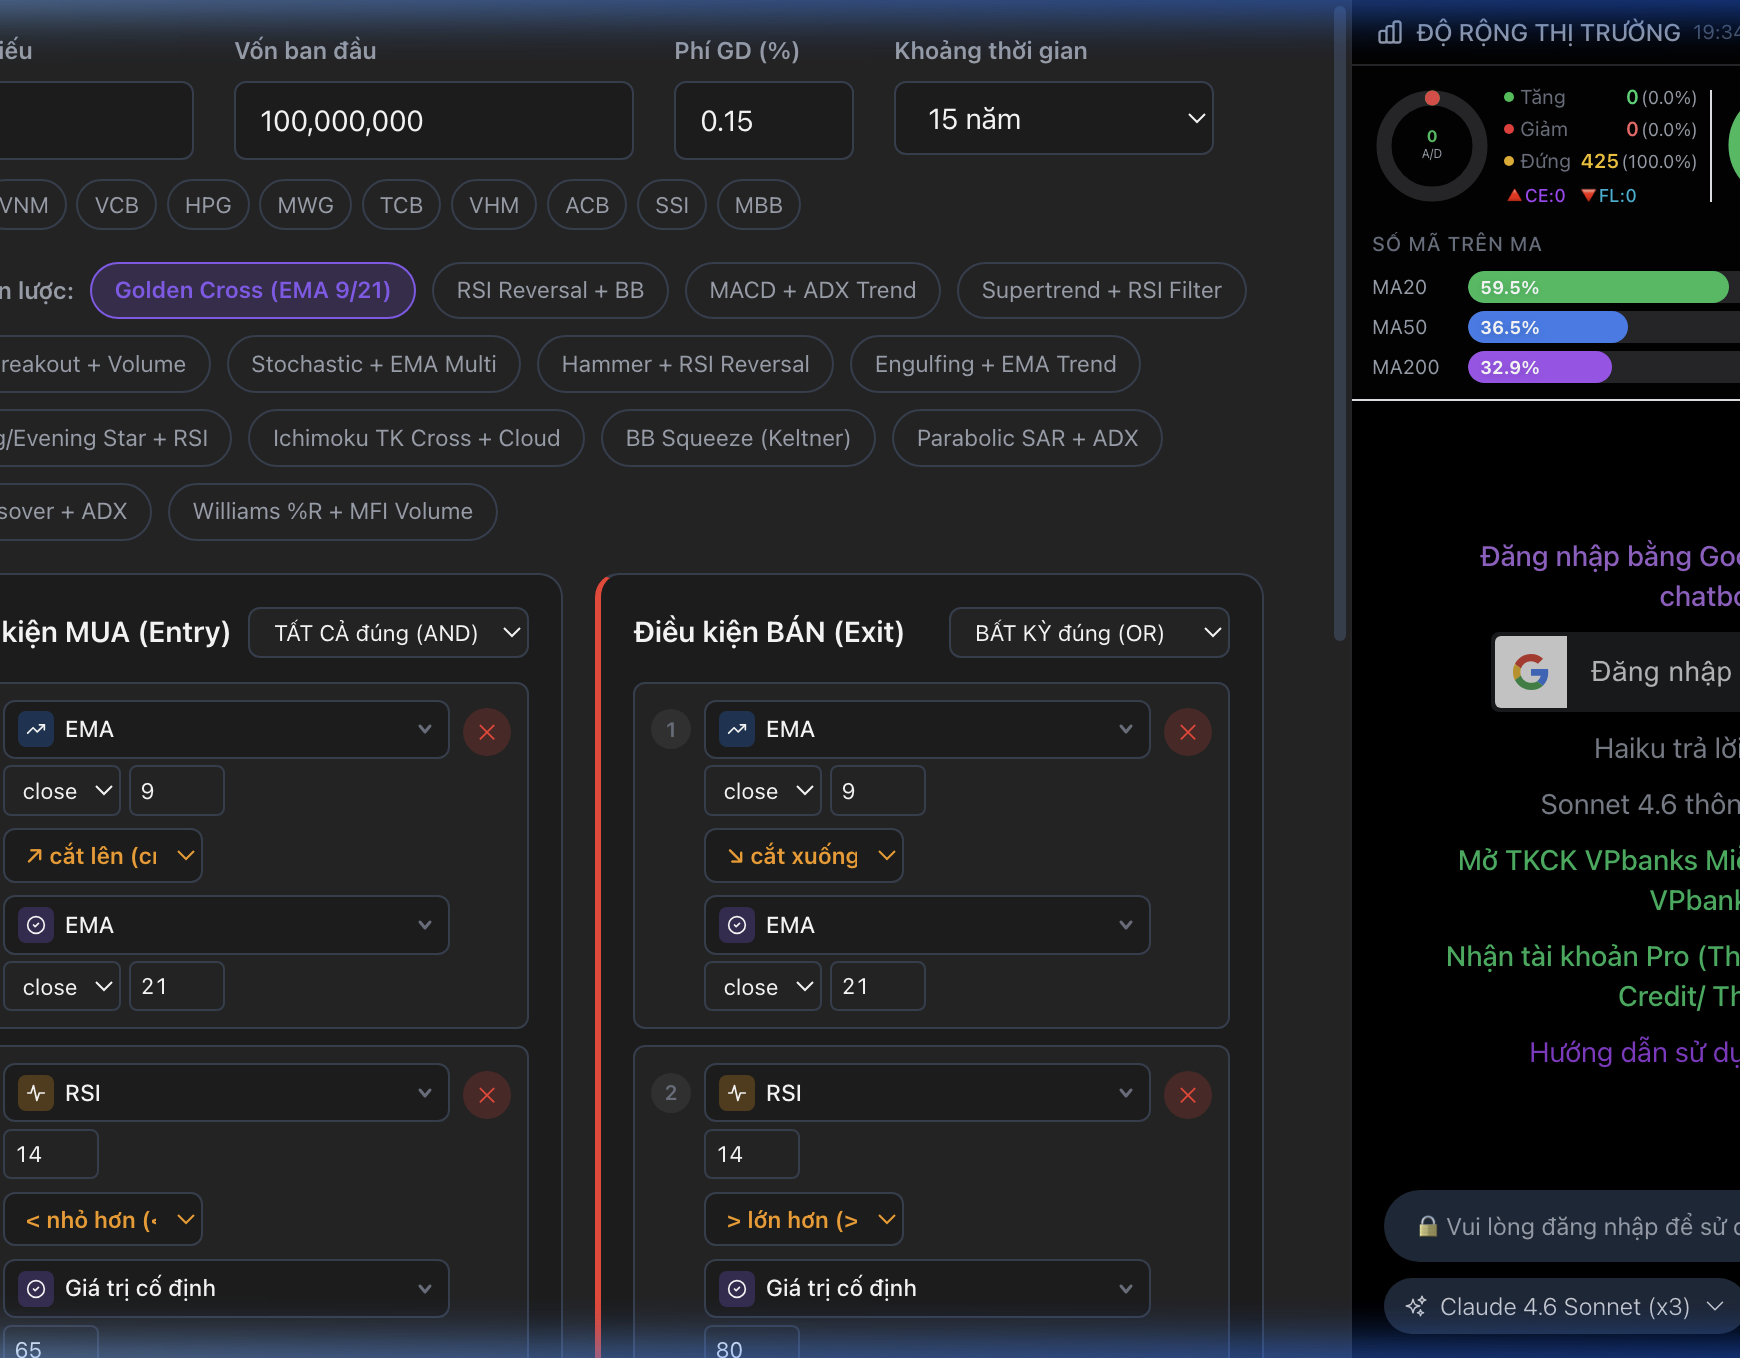Open the cắt xuống operator dropdown

point(804,856)
